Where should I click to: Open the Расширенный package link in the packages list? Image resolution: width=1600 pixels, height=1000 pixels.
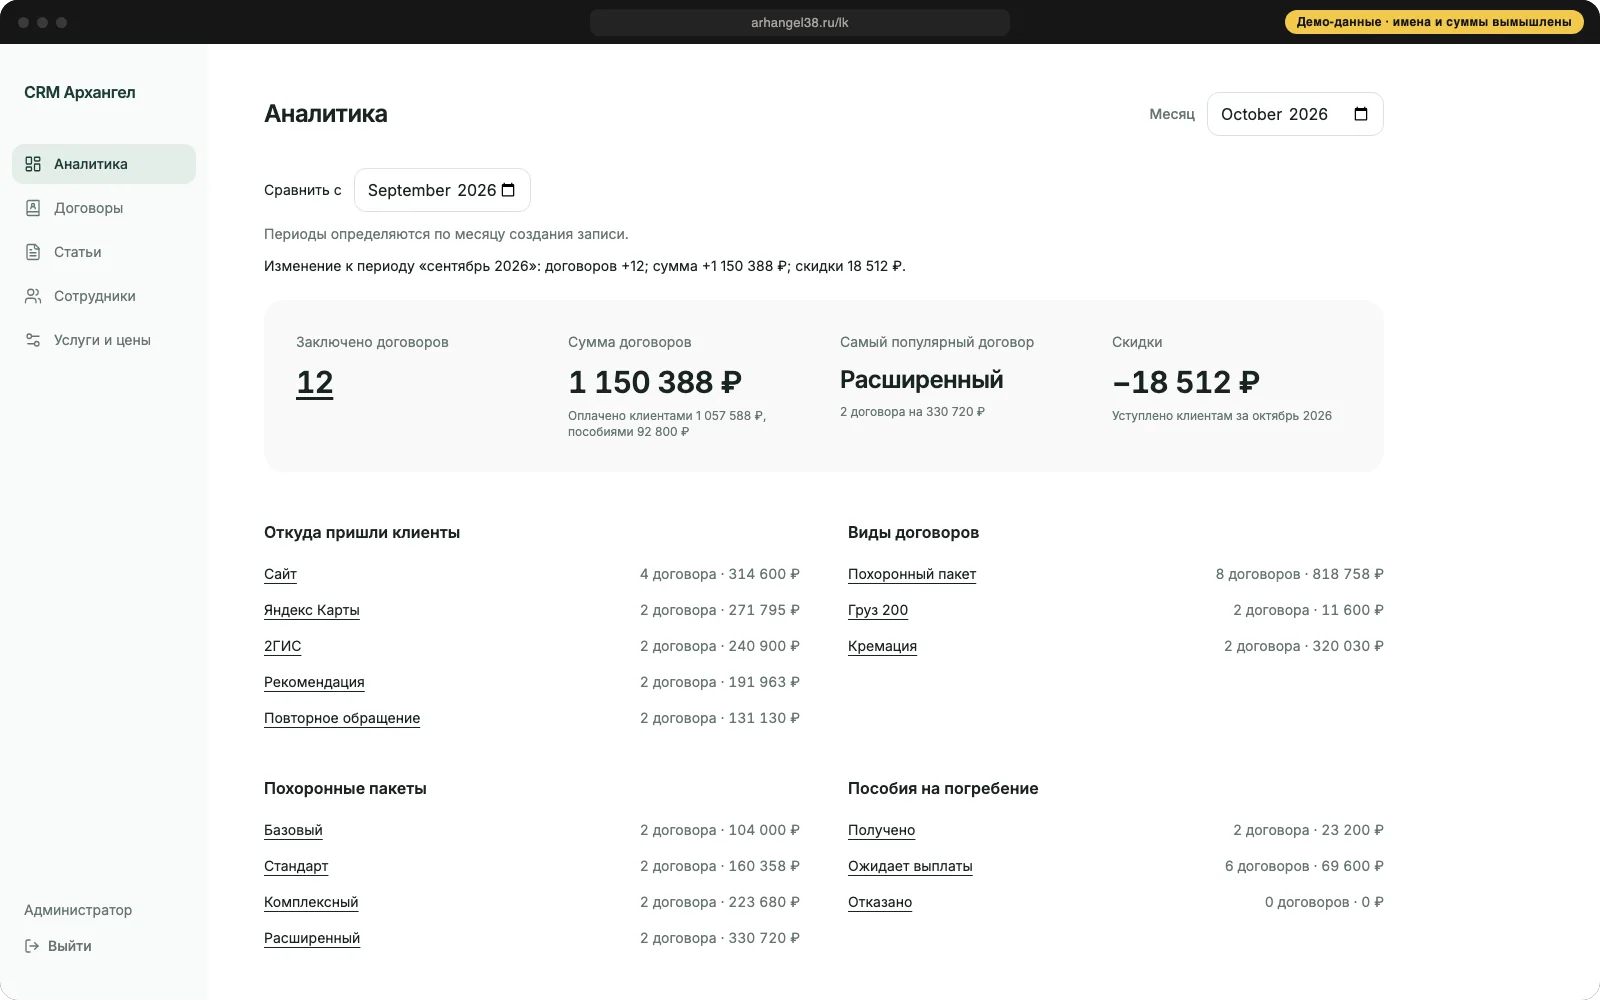click(312, 938)
